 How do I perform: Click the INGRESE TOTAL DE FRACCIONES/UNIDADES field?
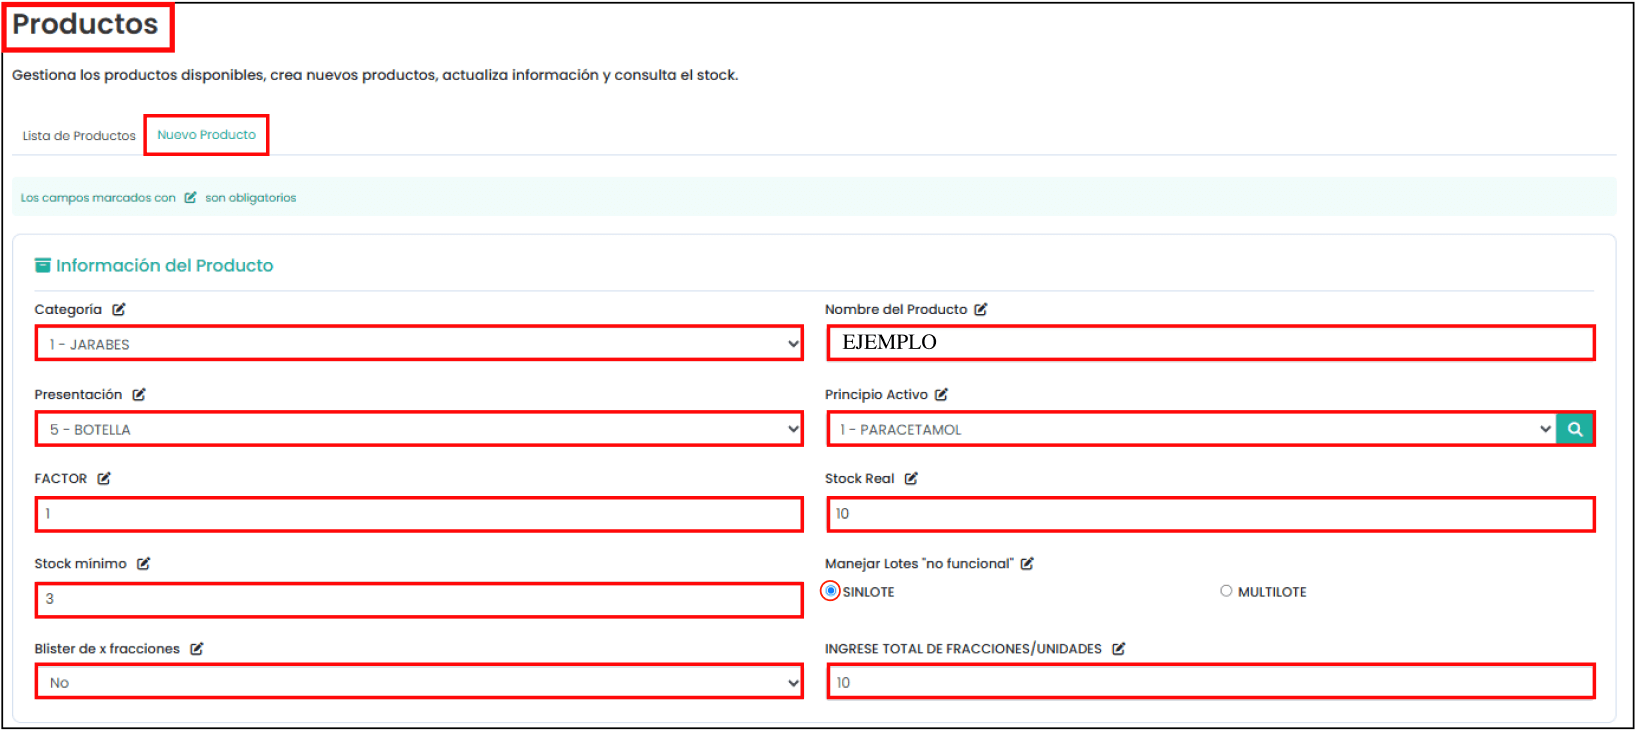[1210, 683]
